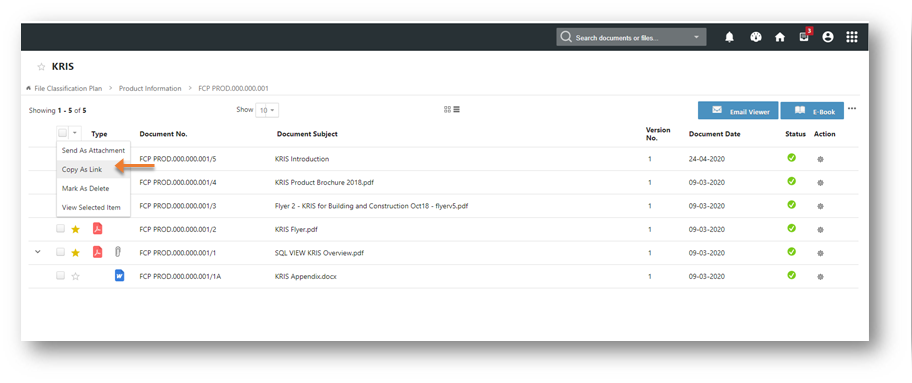Toggle the select-all header checkbox
This screenshot has height=383, width=912.
62,133
